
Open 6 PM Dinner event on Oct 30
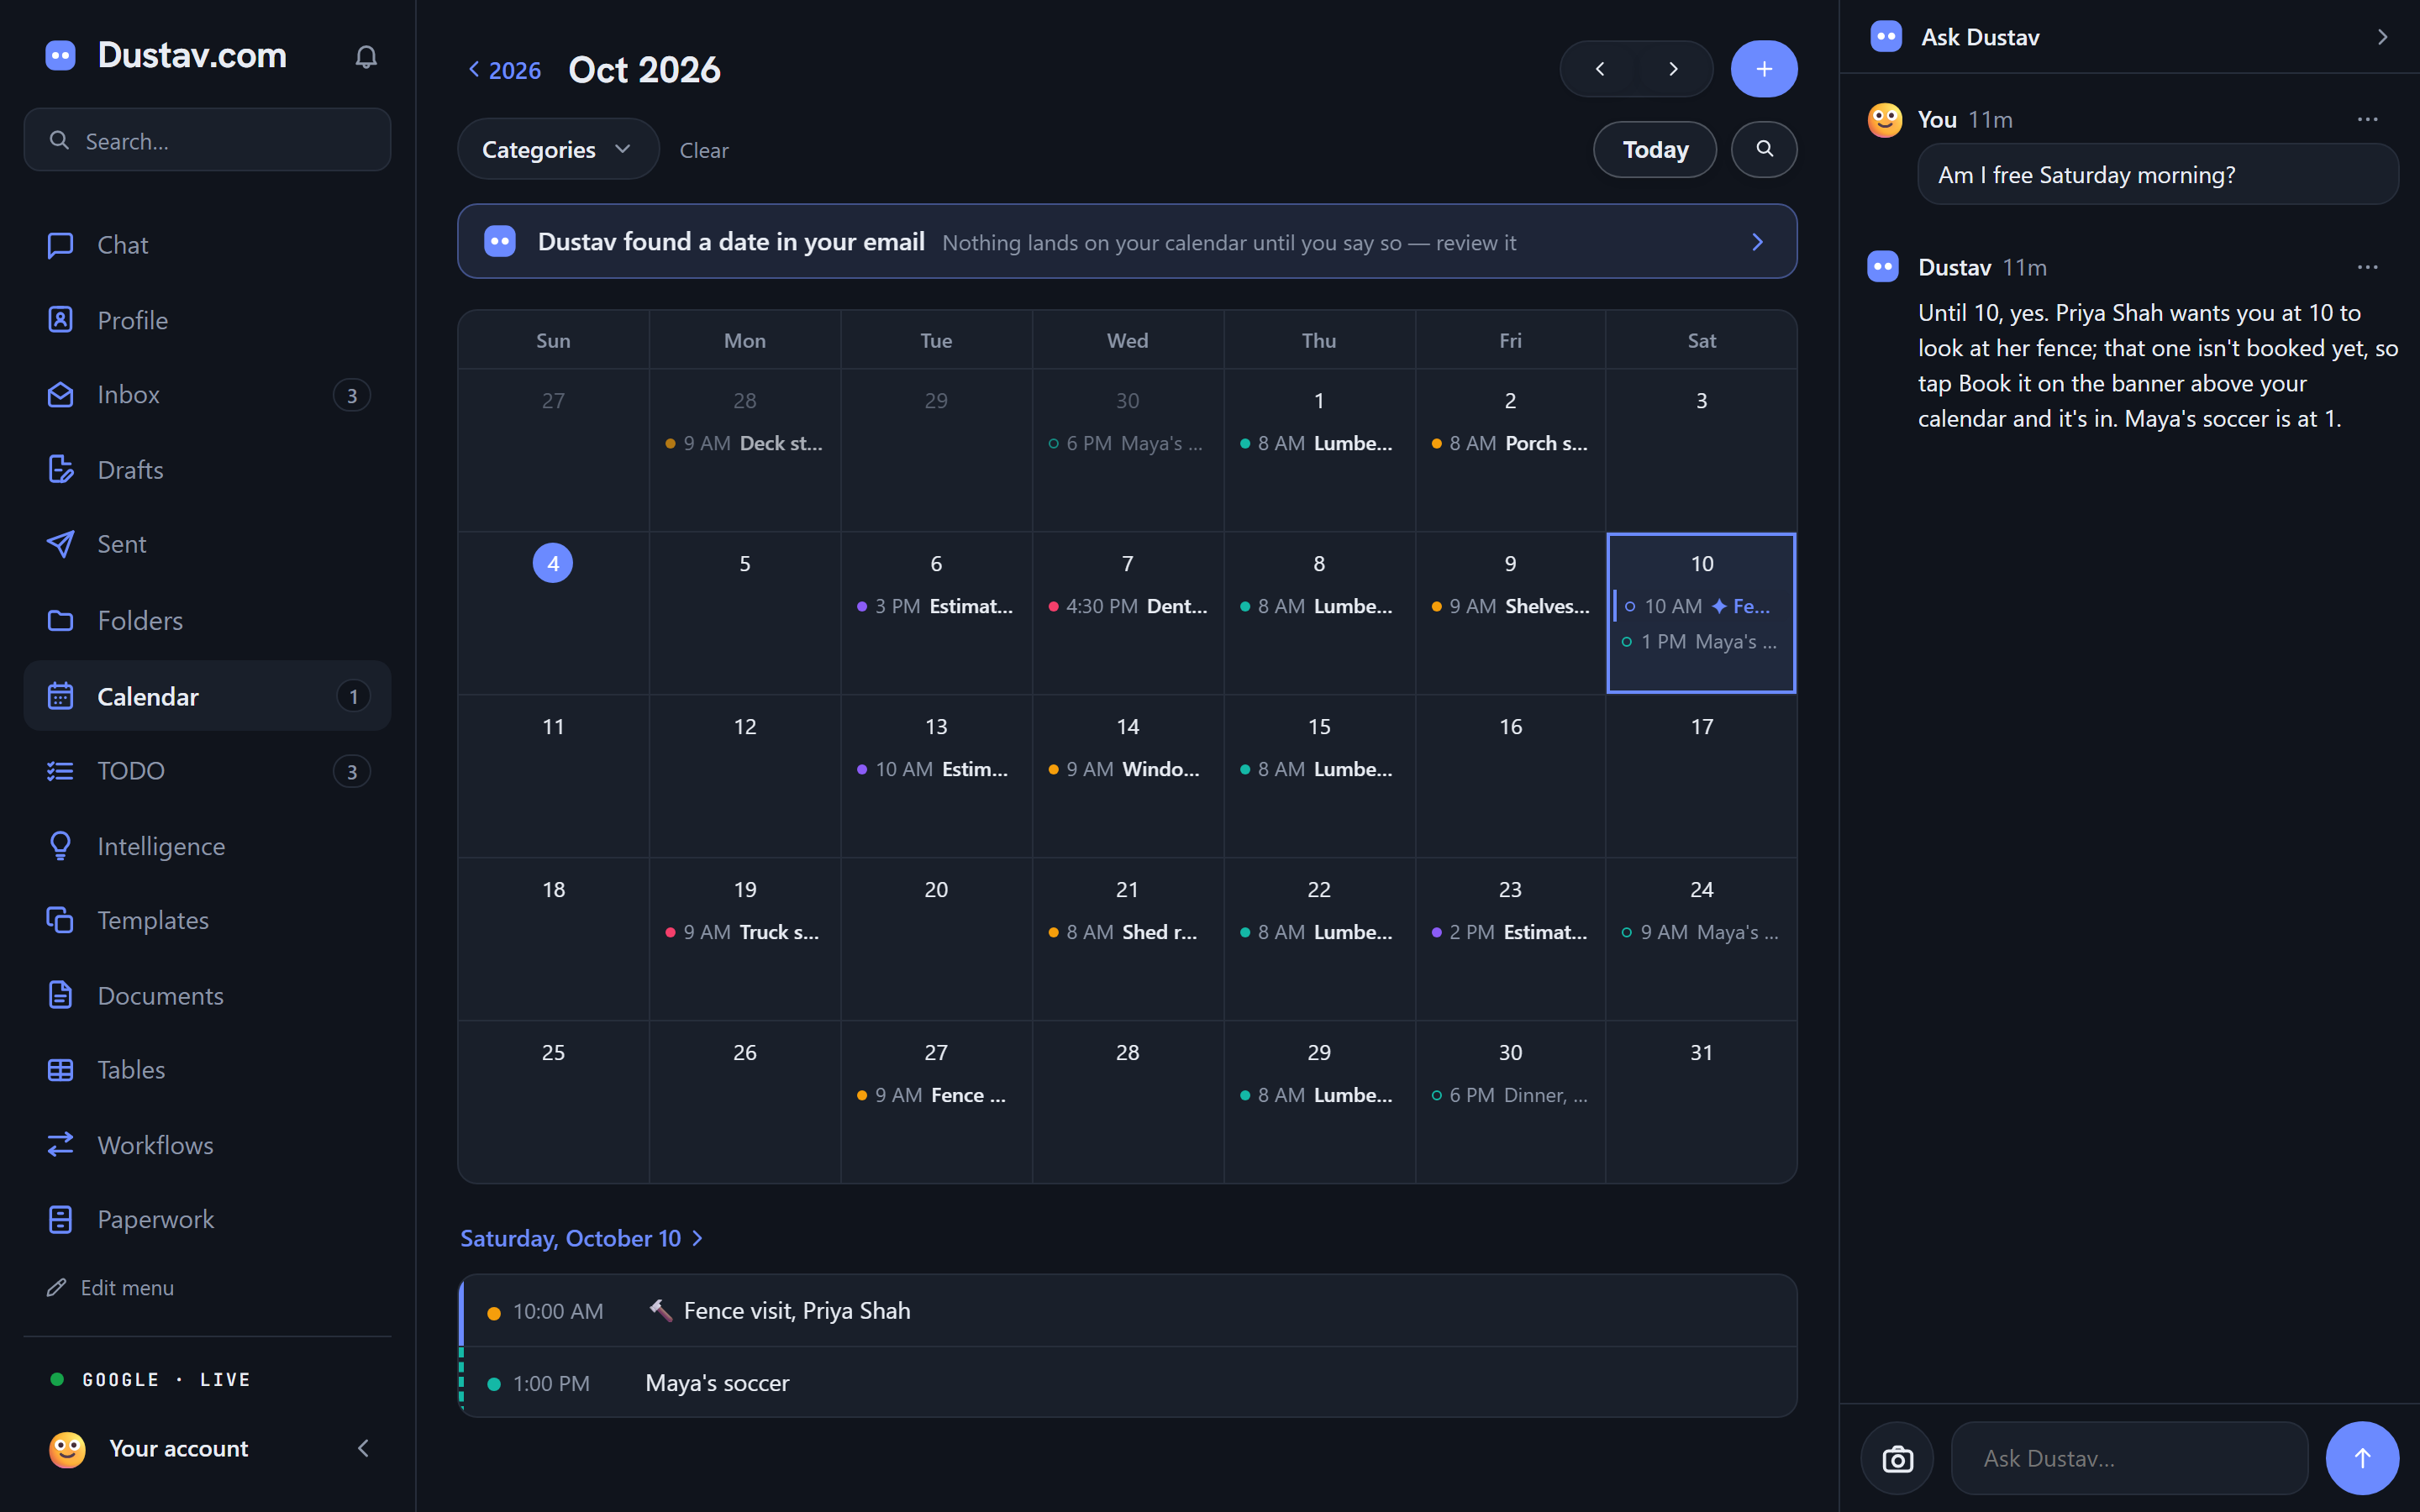[x=1510, y=1095]
